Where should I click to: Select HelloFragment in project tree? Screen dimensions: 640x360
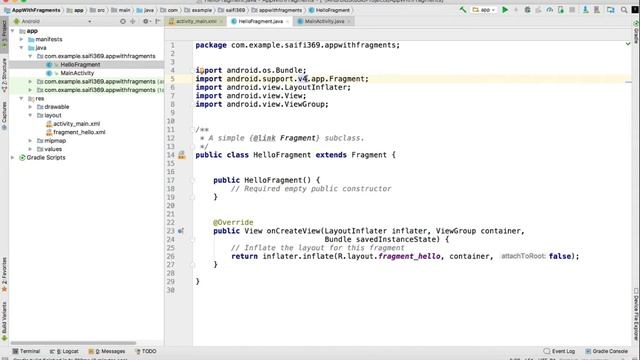point(80,64)
